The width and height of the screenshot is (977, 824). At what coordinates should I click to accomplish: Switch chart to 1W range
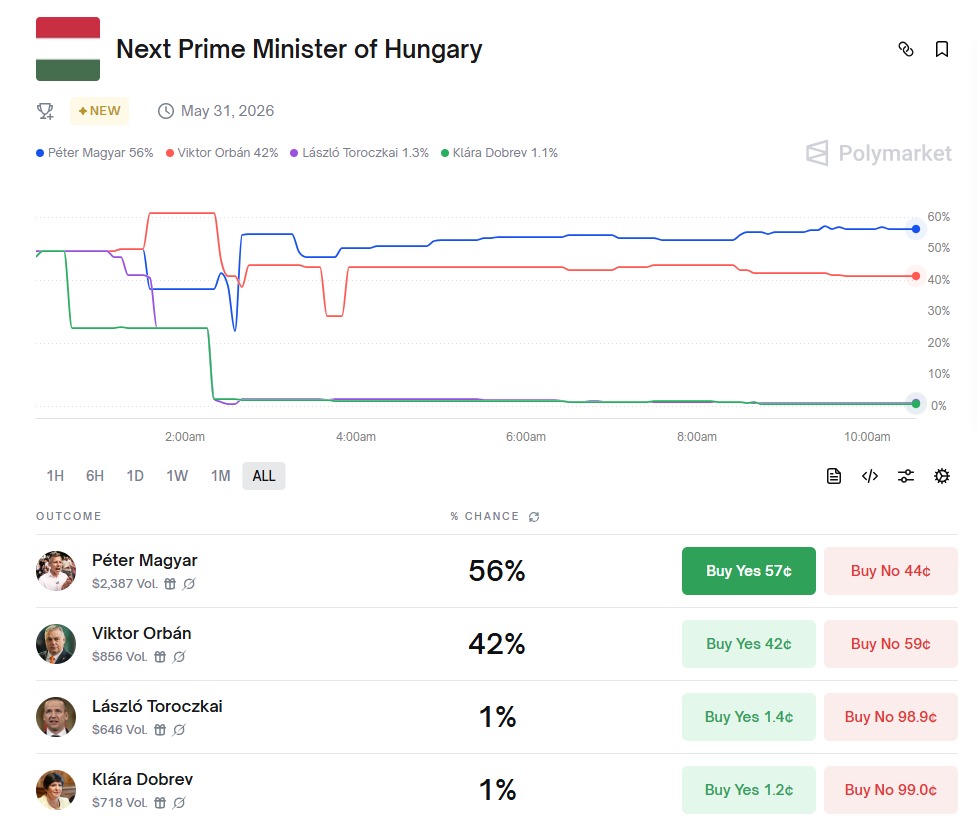(x=177, y=476)
